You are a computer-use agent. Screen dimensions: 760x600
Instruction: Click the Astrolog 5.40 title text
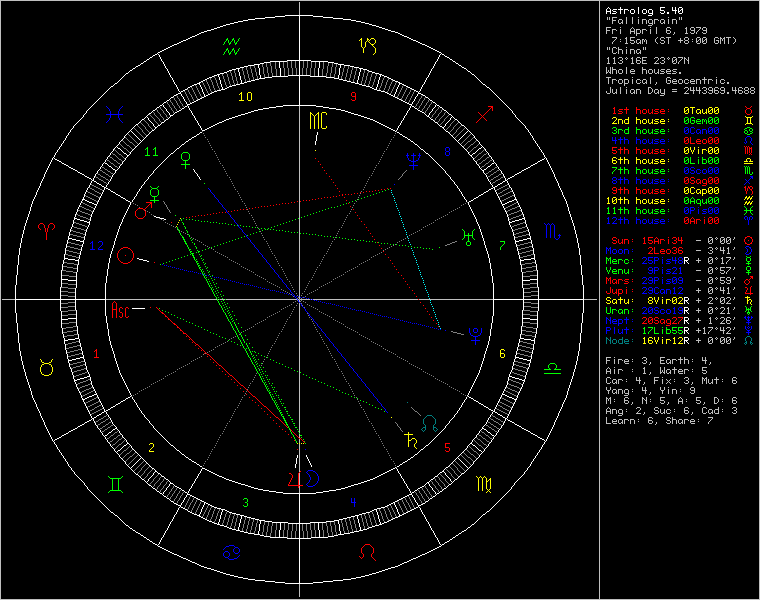click(644, 11)
